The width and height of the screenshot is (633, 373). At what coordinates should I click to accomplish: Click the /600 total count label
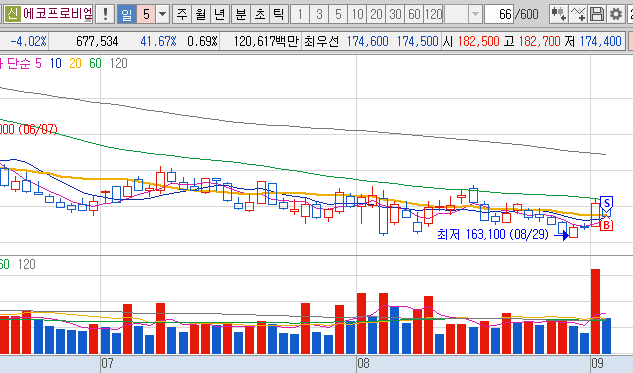coord(526,15)
